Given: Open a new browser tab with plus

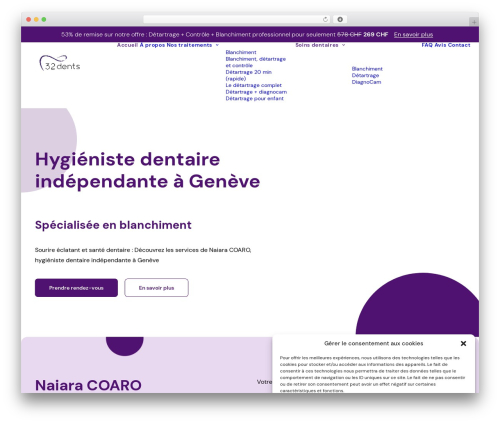Looking at the screenshot, I should 474,22.
